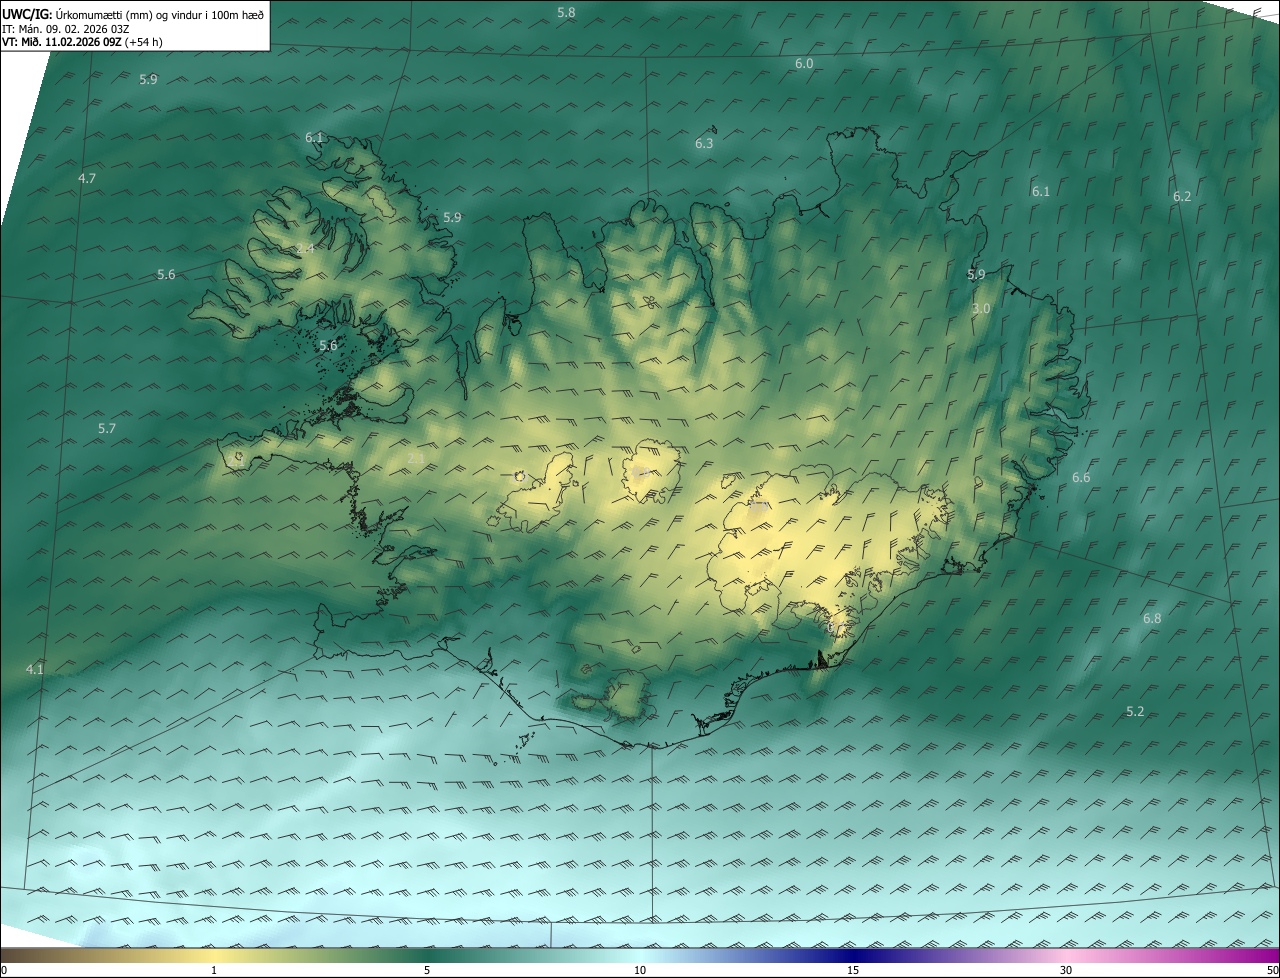Click the 10 tick label on color scale
1280x978 pixels.
(x=640, y=970)
